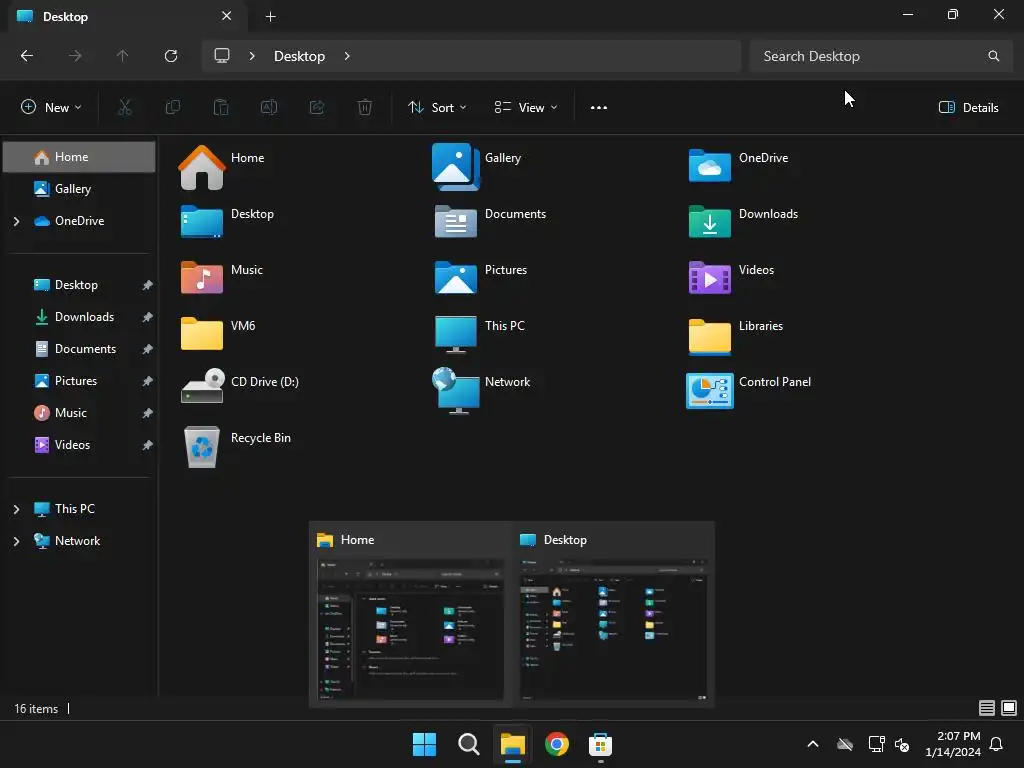Screen dimensions: 1024x768
Task: Expand Network in the sidebar tree
Action: [x=16, y=541]
